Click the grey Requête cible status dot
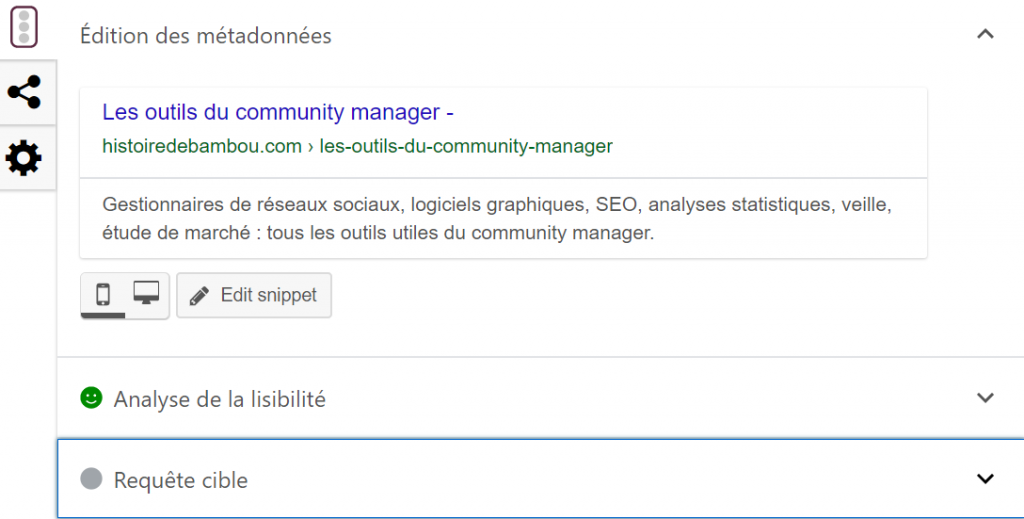The image size is (1024, 519). point(91,479)
